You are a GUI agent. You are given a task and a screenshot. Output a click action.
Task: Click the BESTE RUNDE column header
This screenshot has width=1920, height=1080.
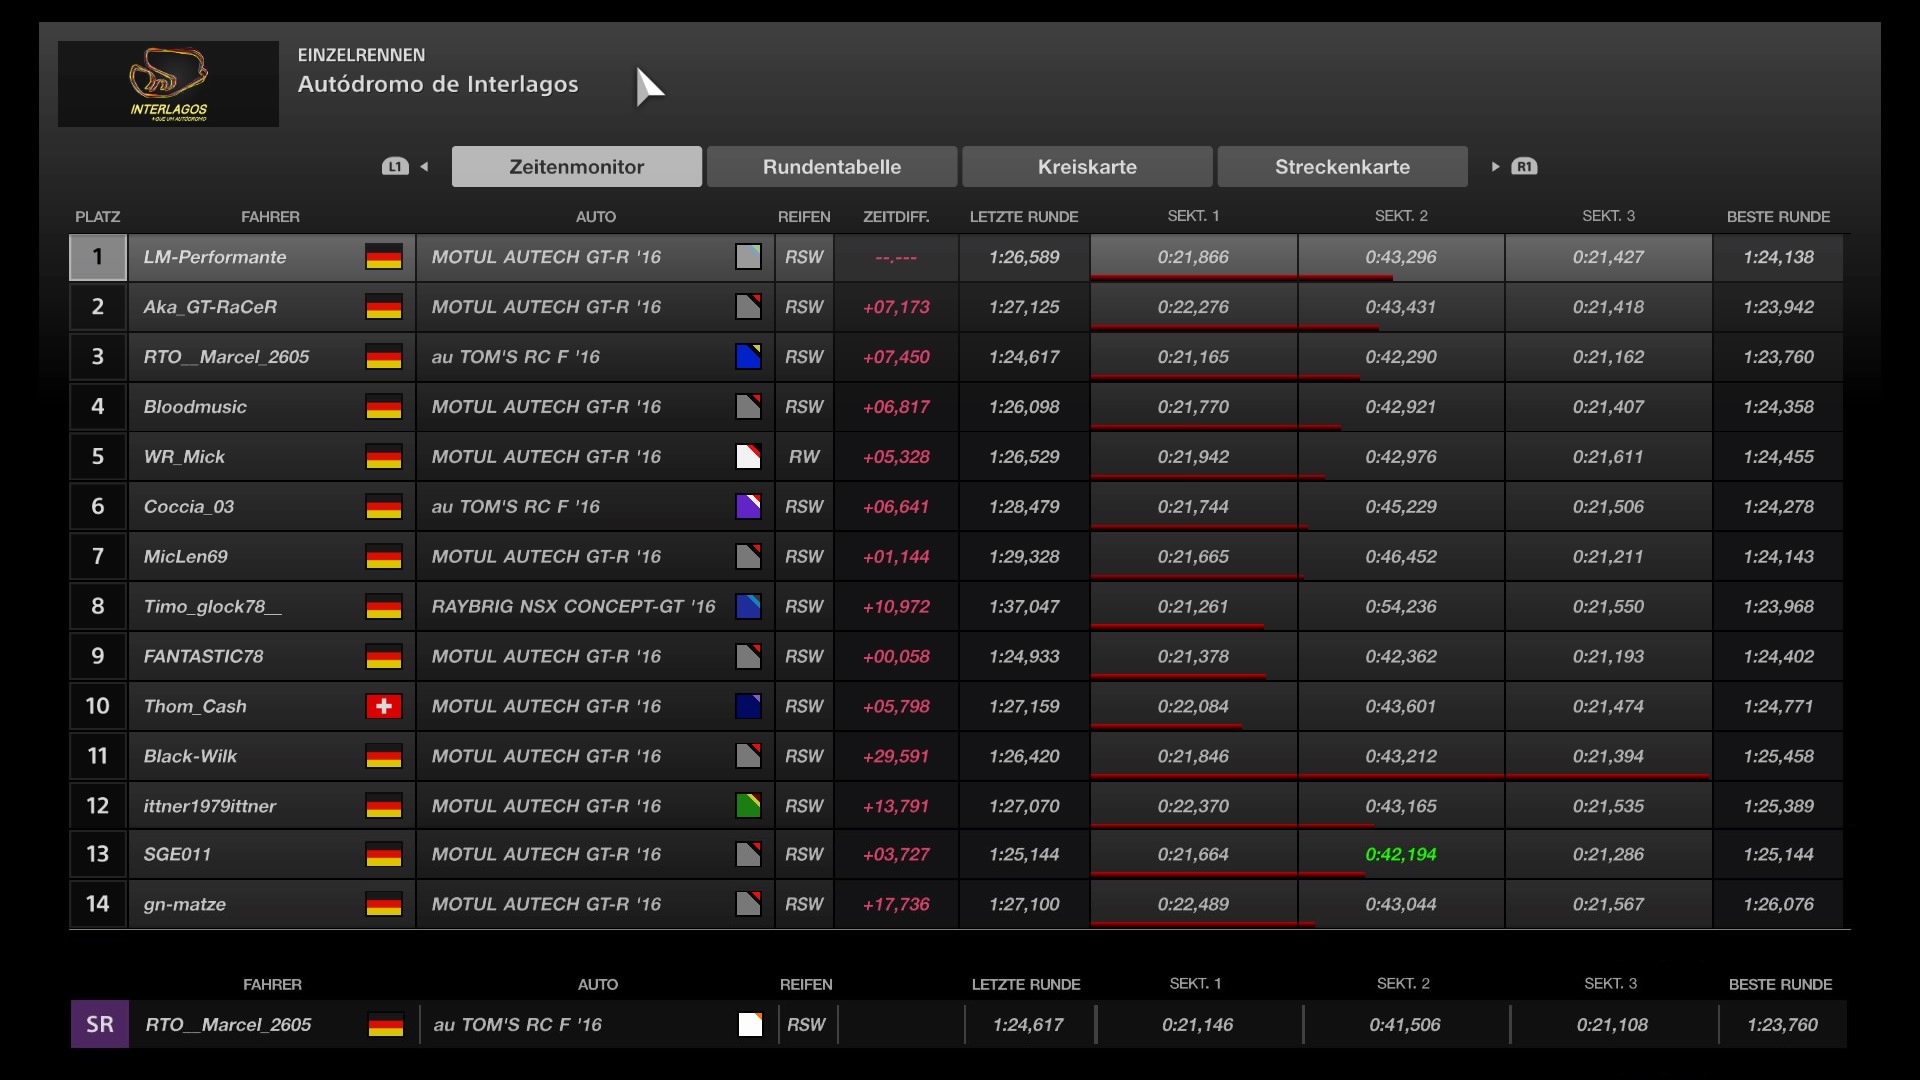point(1778,217)
